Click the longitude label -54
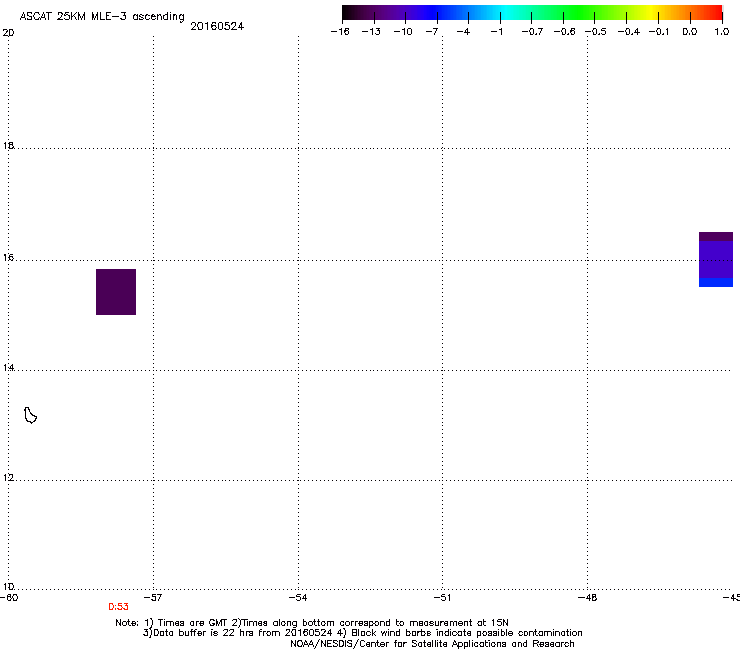Image resolution: width=740 pixels, height=650 pixels. (x=298, y=598)
